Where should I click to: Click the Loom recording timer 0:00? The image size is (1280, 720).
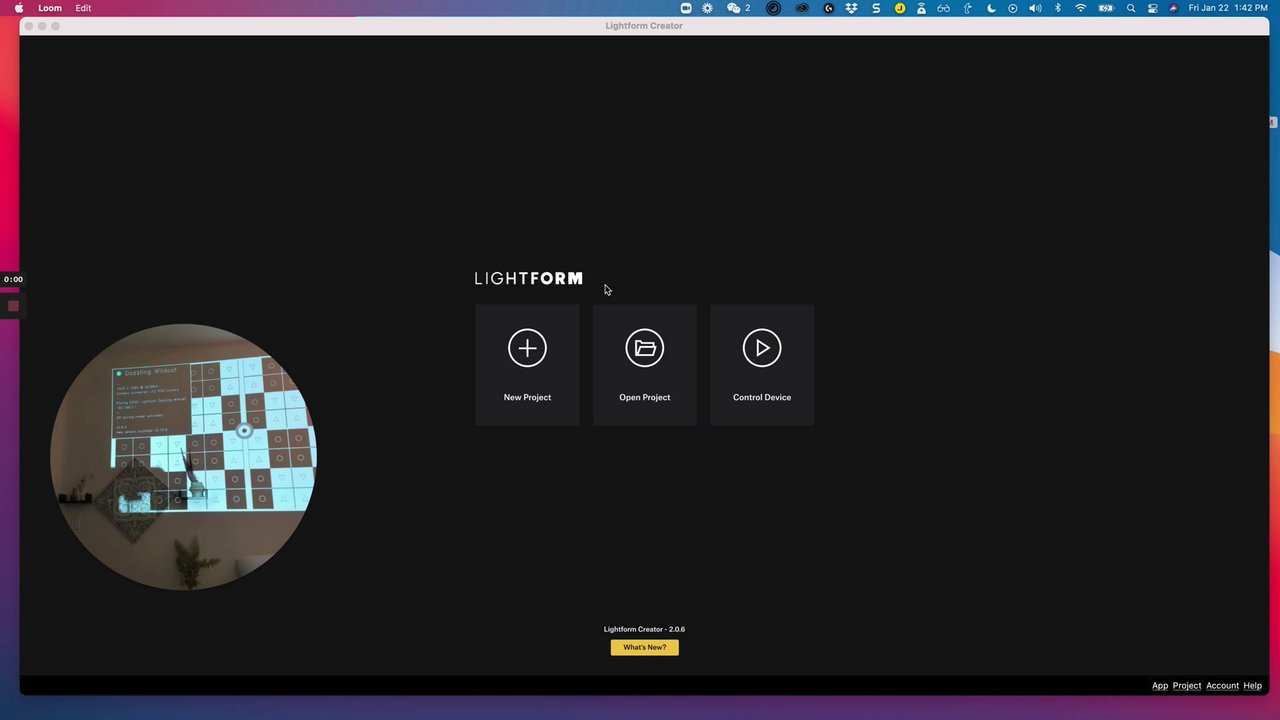(13, 279)
